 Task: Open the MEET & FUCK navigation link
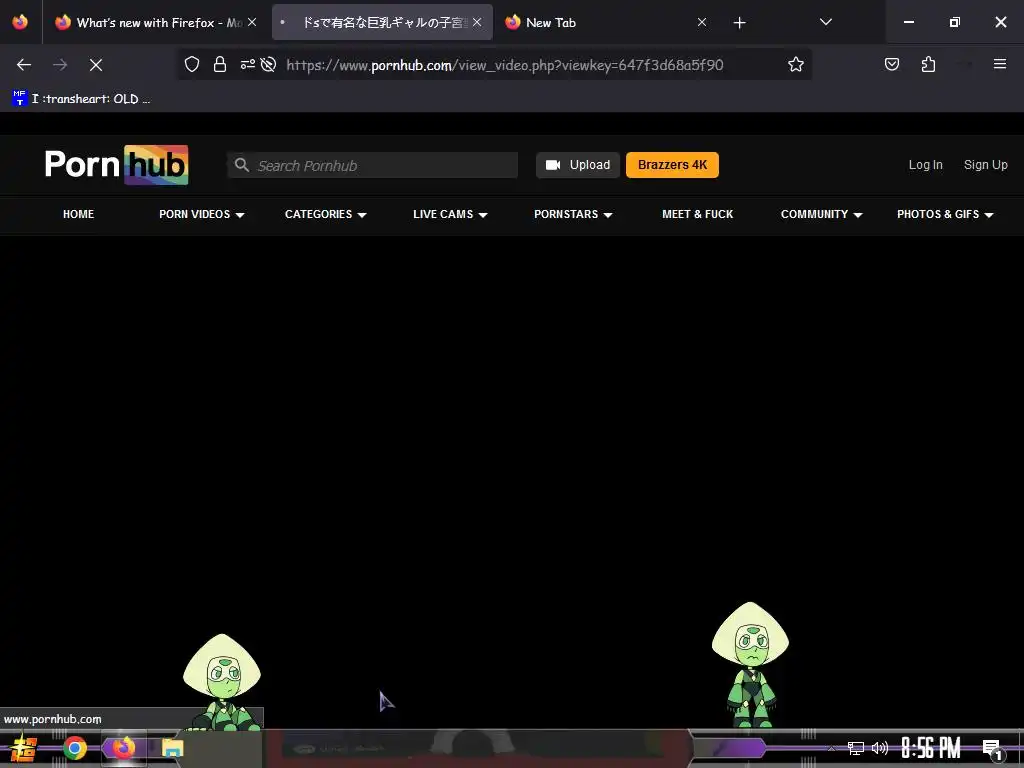coord(697,214)
